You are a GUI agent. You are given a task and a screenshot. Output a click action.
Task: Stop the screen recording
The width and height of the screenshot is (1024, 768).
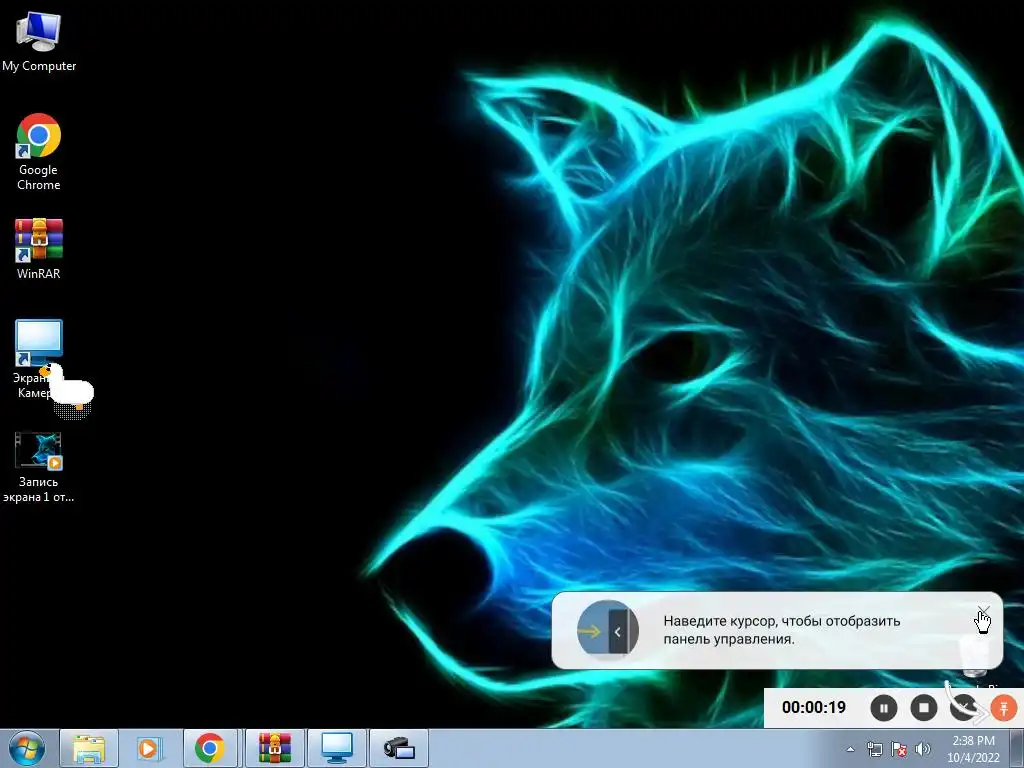point(923,708)
